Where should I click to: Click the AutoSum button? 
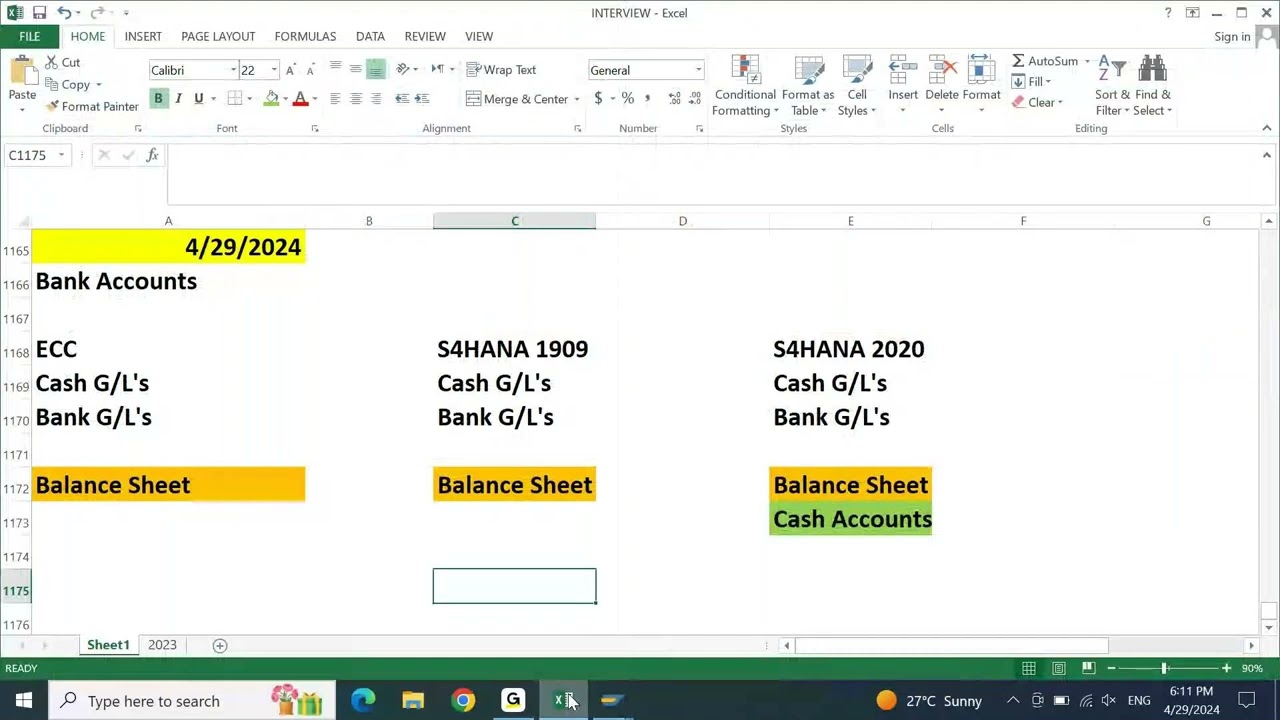click(1045, 61)
